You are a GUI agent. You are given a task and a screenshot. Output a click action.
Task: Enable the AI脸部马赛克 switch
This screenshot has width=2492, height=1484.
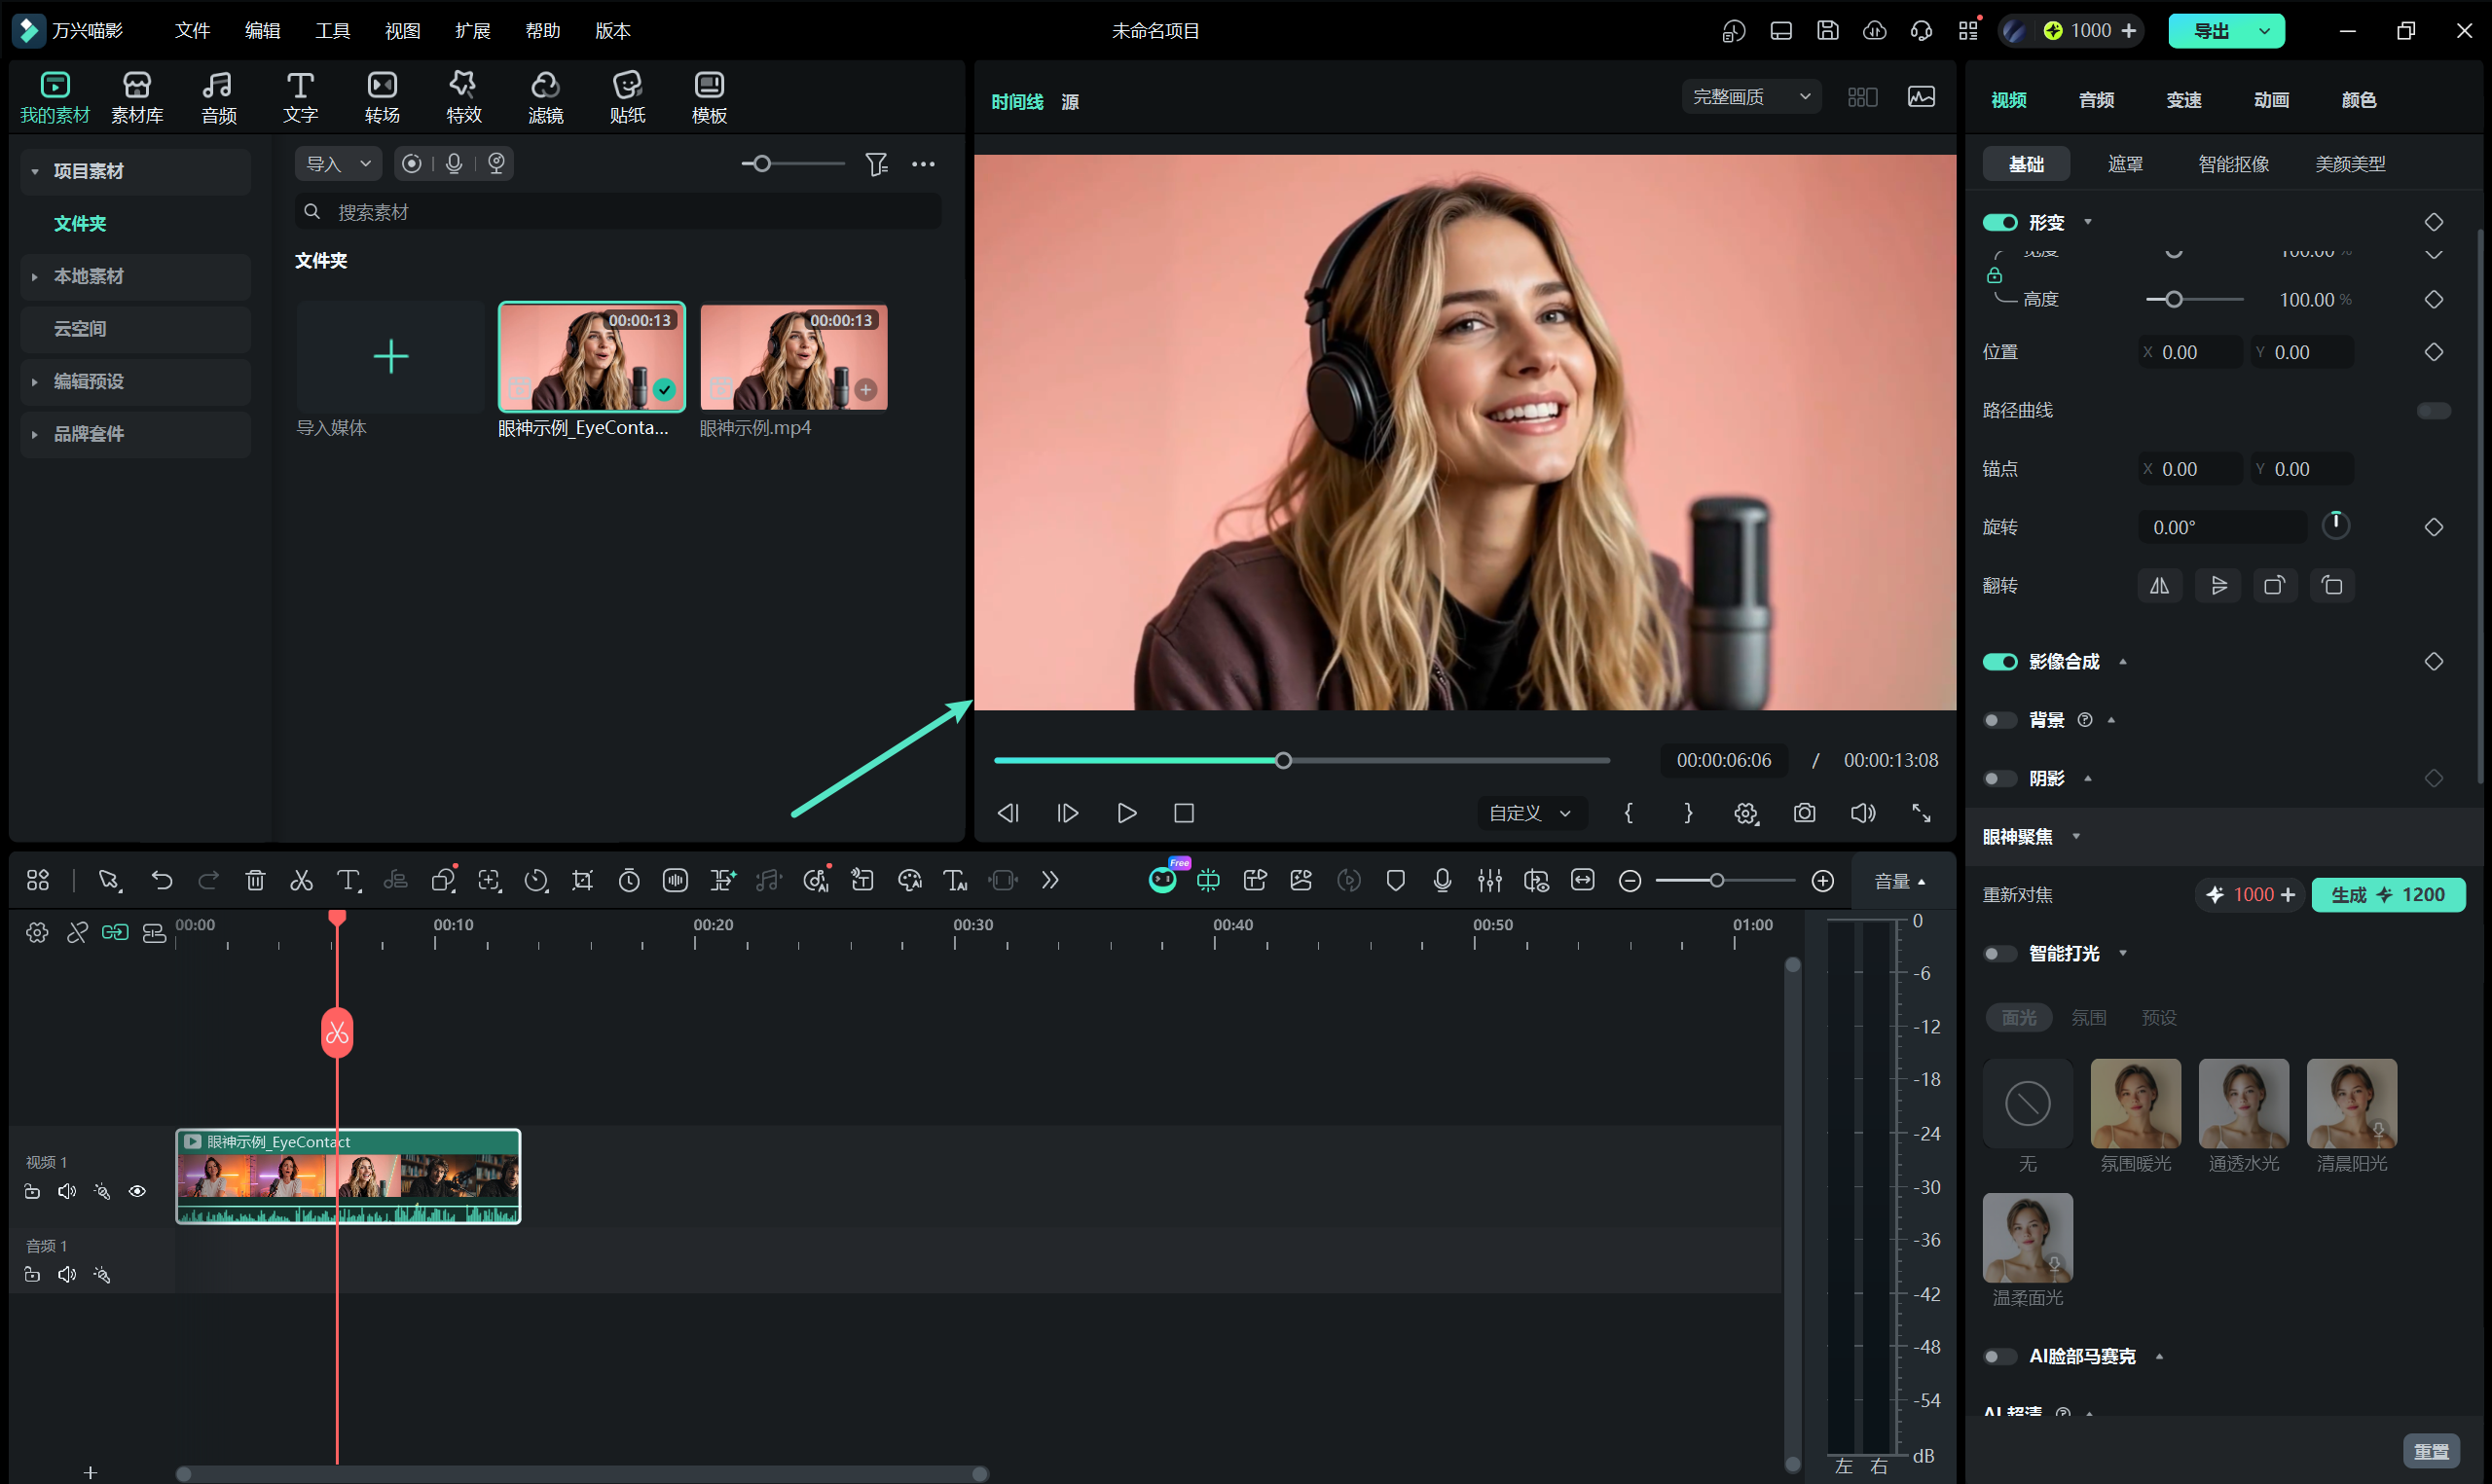(2001, 1356)
